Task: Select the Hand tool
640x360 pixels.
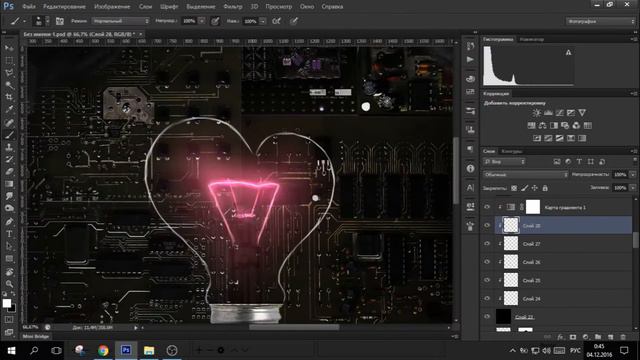Action: pos(9,271)
